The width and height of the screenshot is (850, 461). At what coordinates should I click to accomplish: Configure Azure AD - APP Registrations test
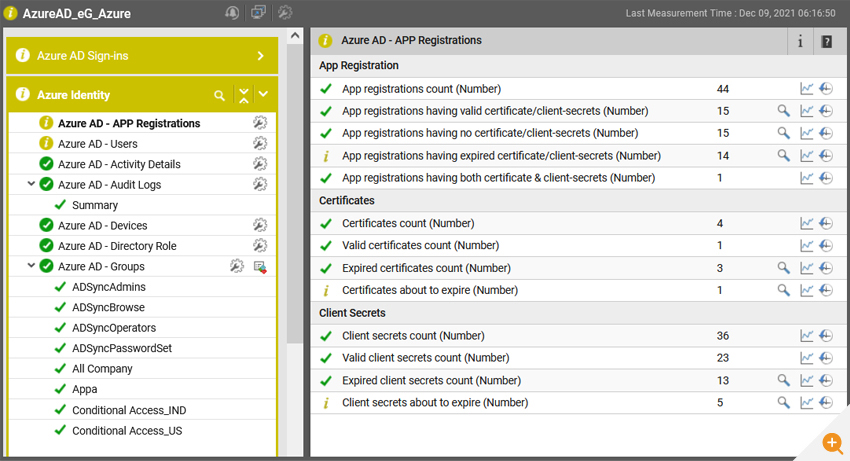pos(260,123)
